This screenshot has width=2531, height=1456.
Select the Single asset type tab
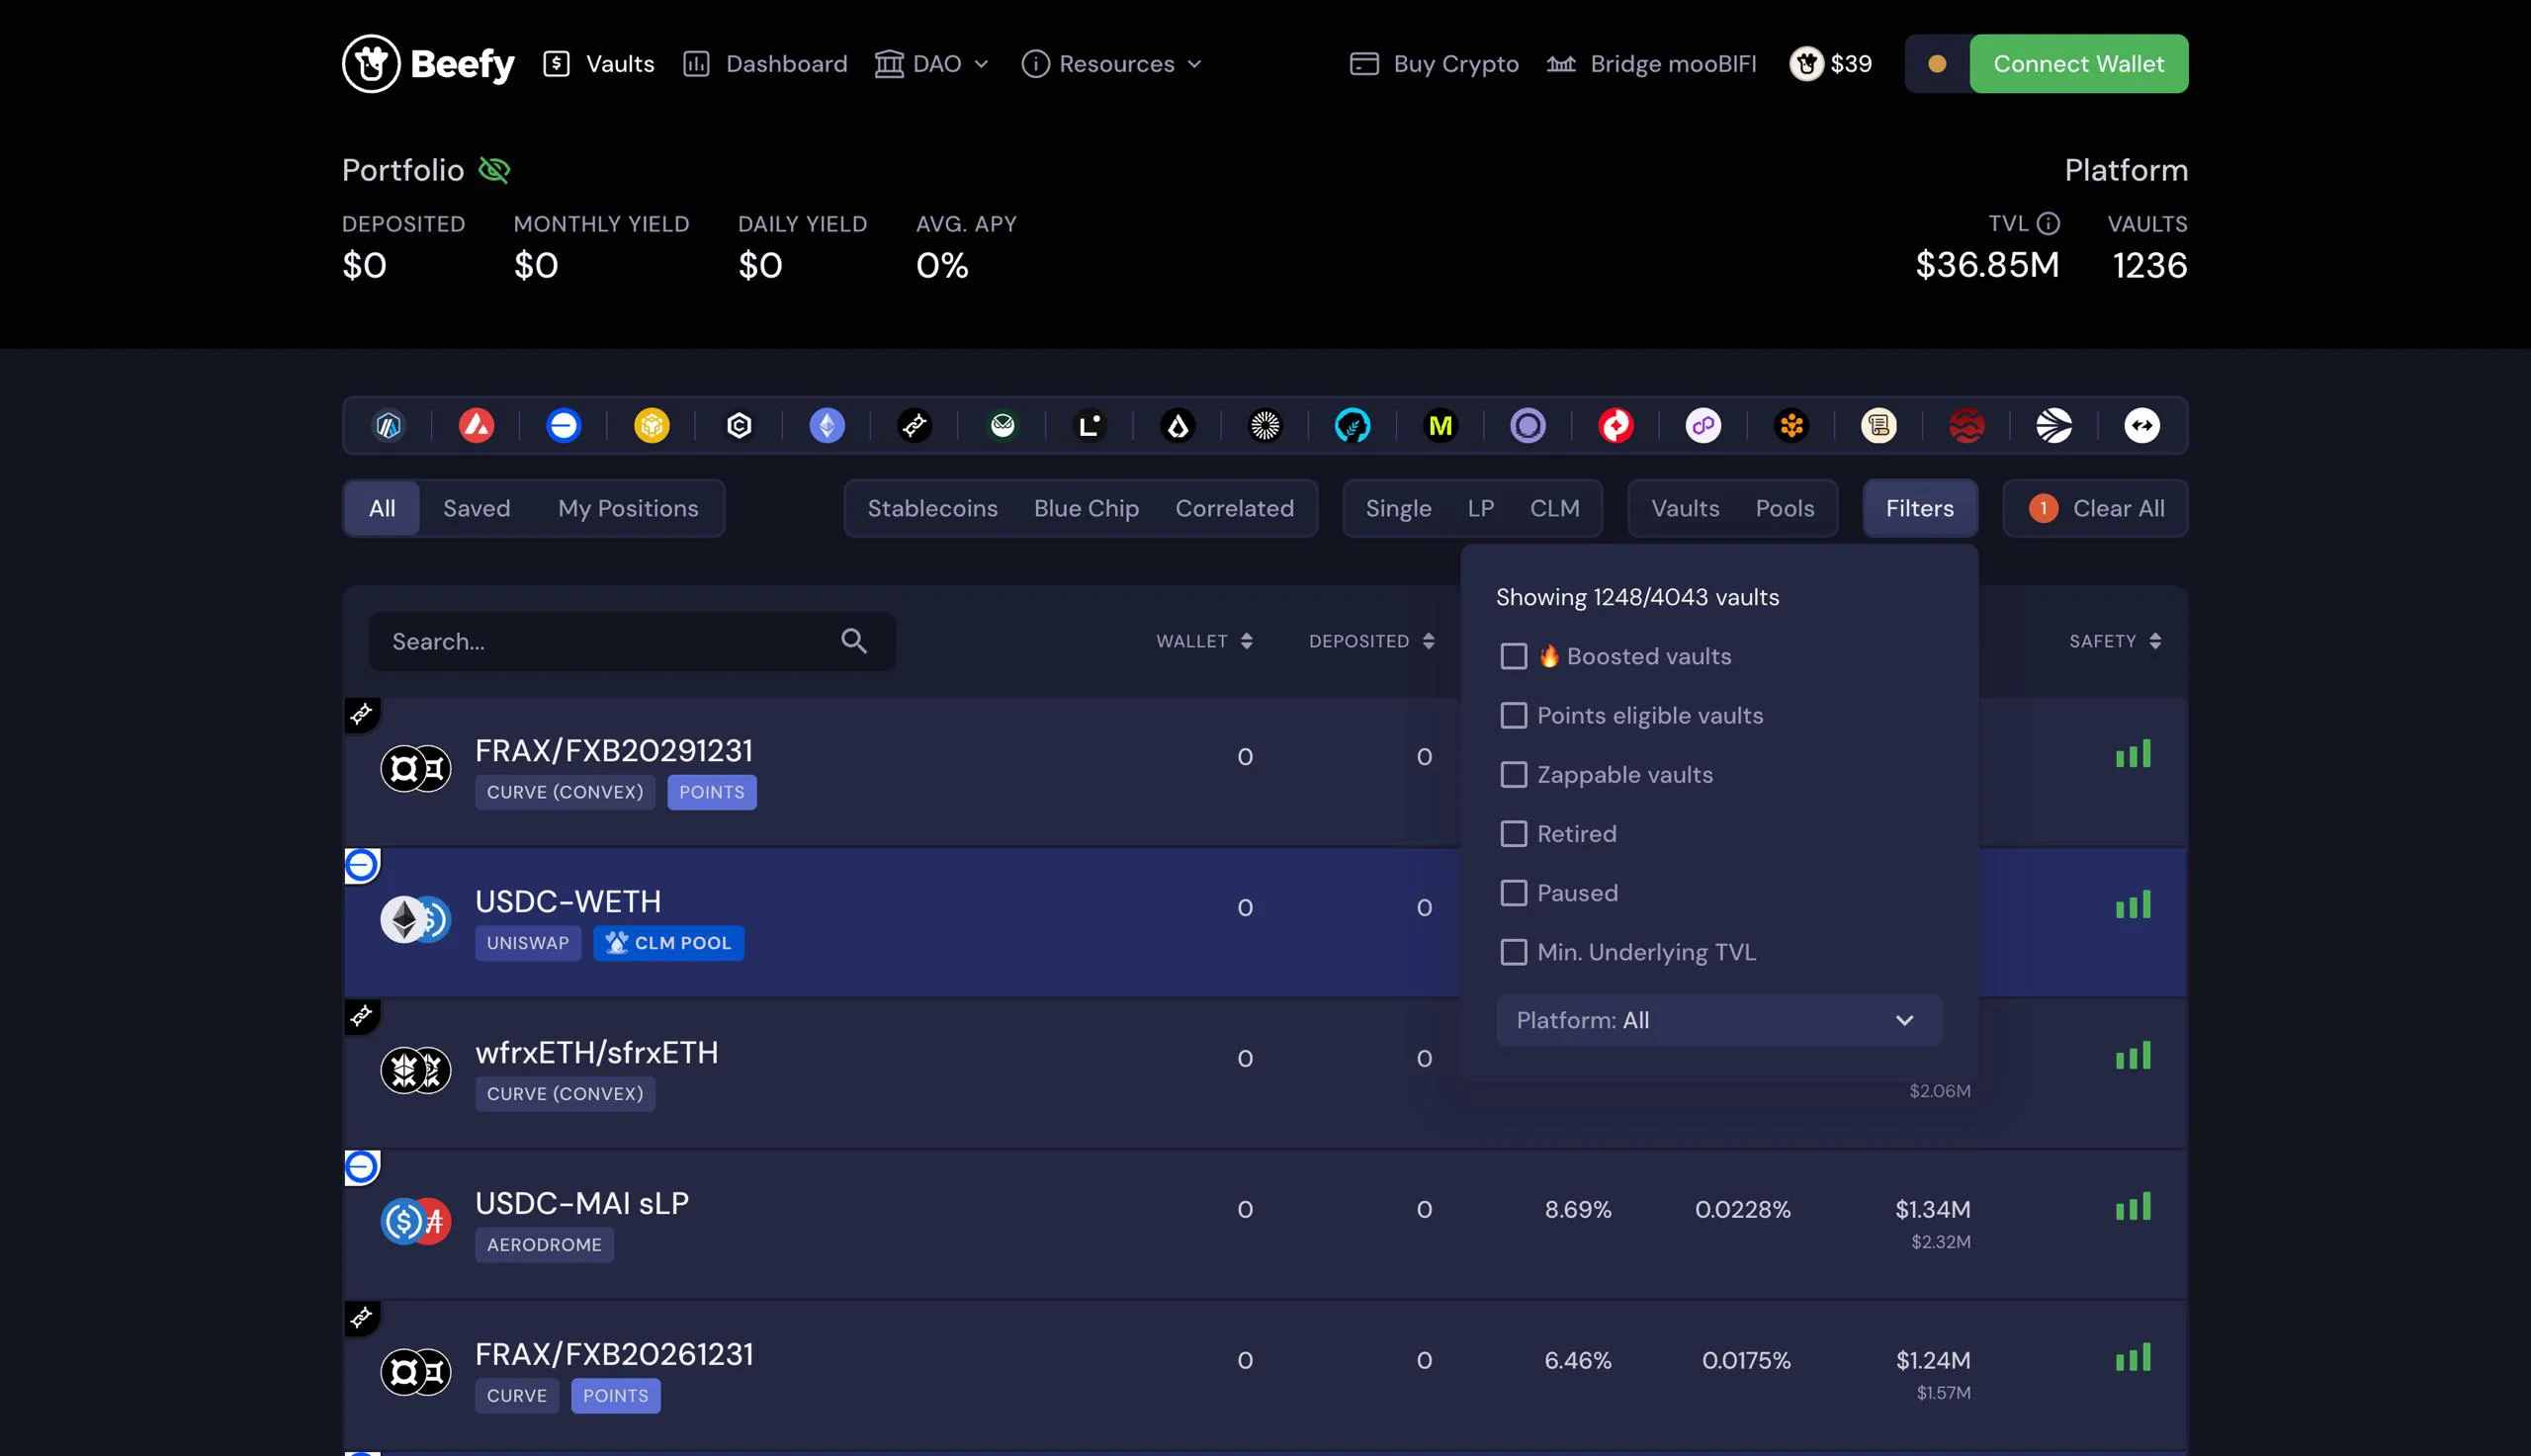tap(1398, 508)
